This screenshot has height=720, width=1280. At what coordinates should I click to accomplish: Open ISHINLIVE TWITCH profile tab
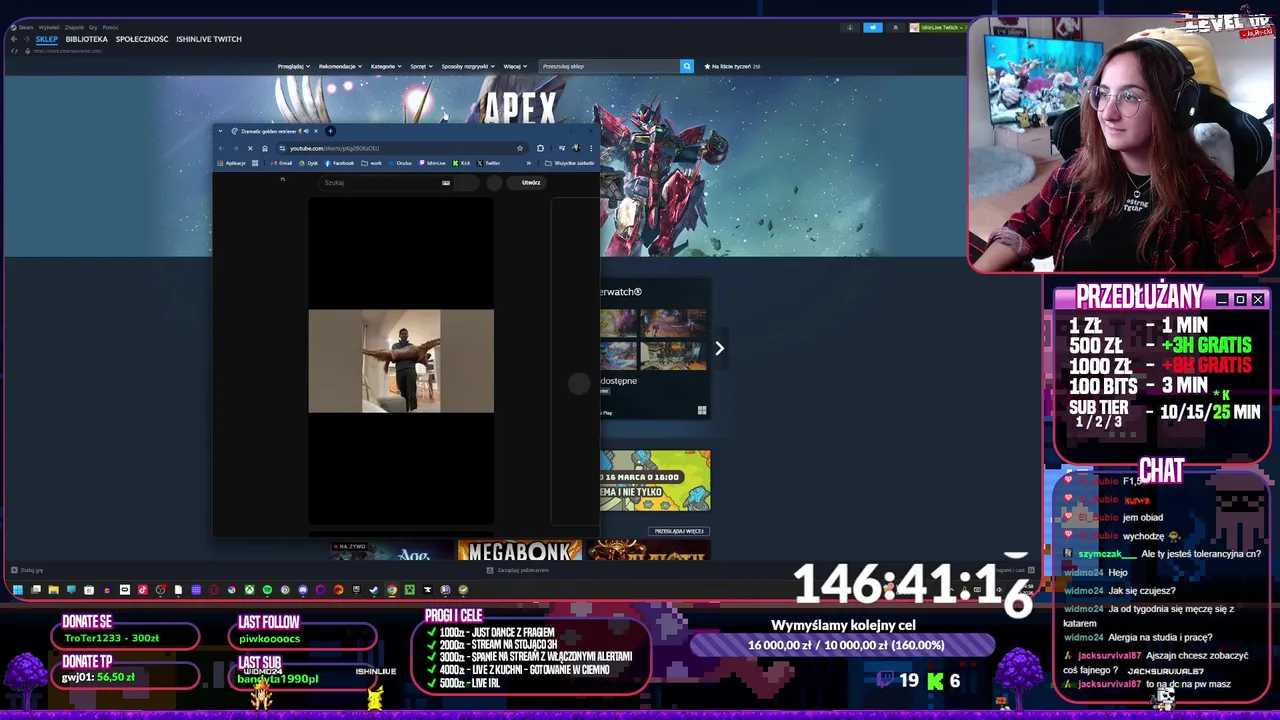(209, 39)
